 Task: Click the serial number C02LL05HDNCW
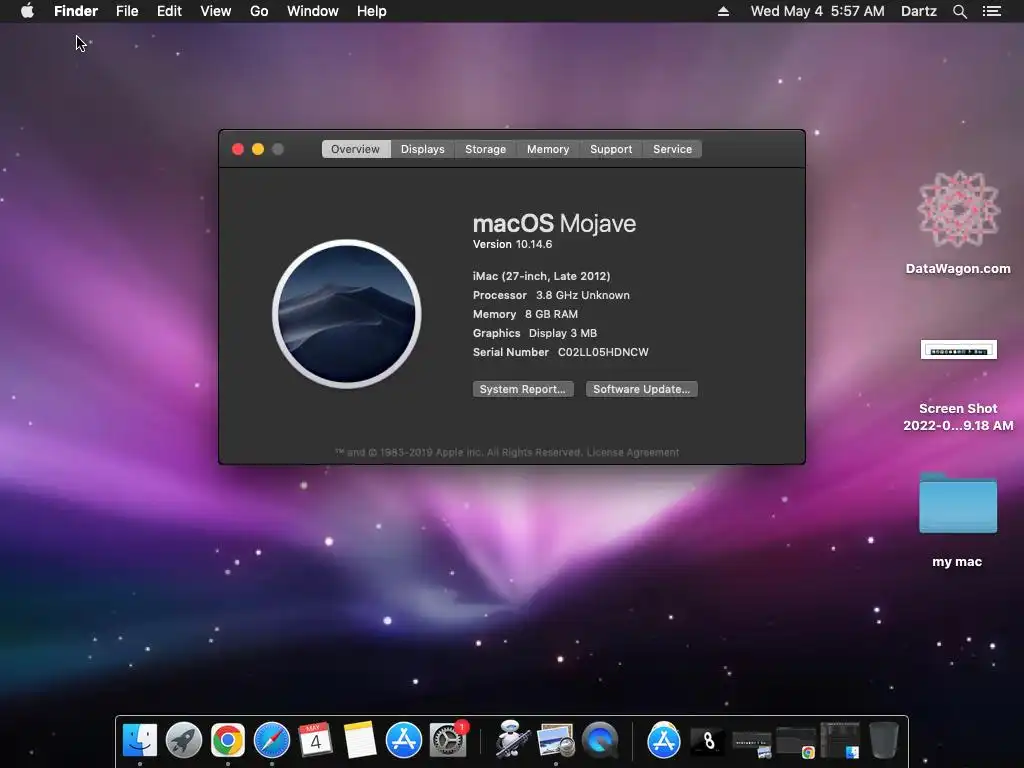coord(603,352)
